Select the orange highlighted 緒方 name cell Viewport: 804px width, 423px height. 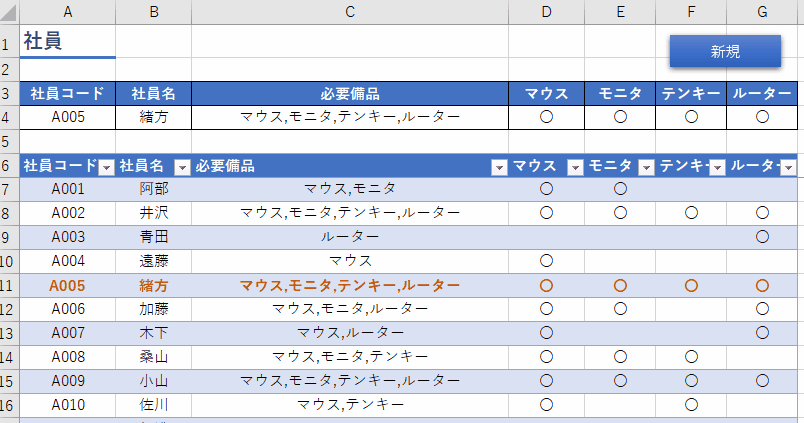(153, 286)
